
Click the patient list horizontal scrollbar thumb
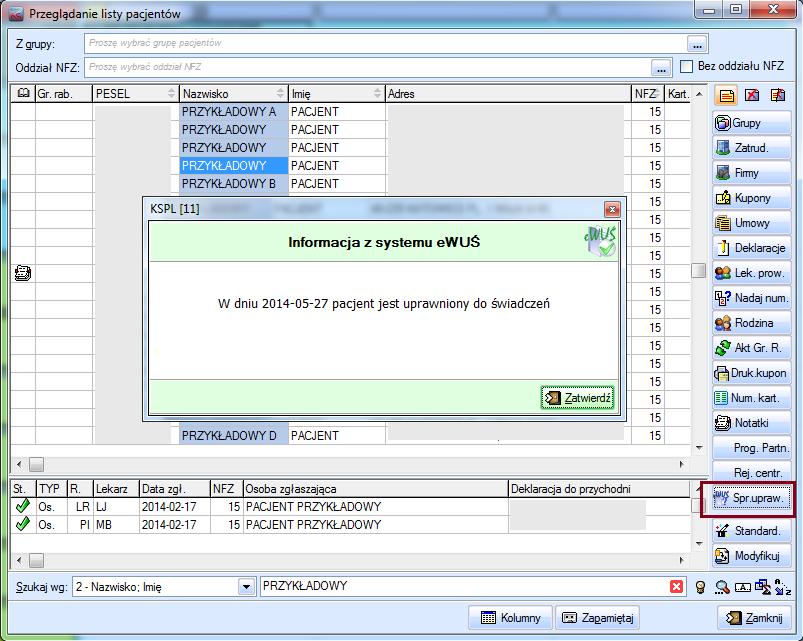pyautogui.click(x=36, y=464)
